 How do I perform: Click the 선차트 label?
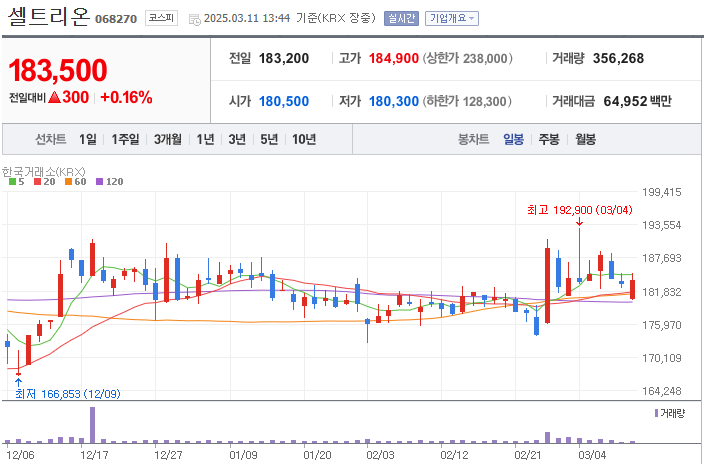pyautogui.click(x=51, y=139)
